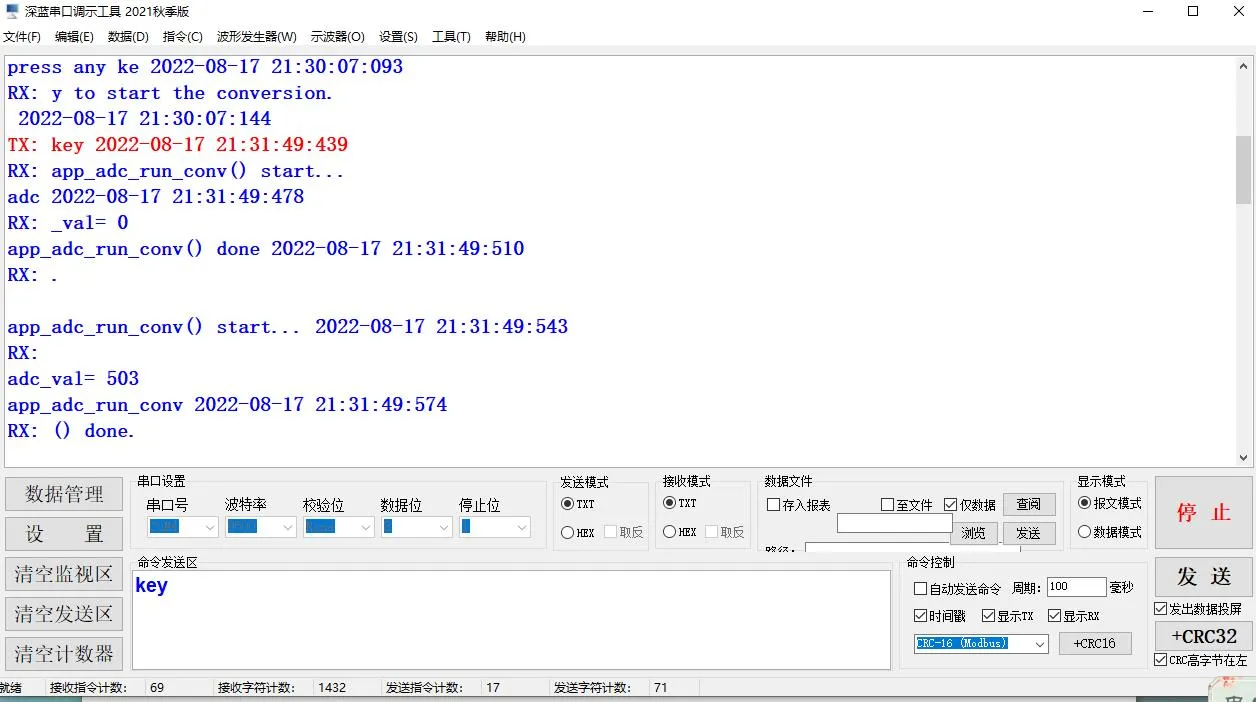Click the monitor scrollbar down arrow
The width and height of the screenshot is (1256, 702).
click(x=1244, y=458)
